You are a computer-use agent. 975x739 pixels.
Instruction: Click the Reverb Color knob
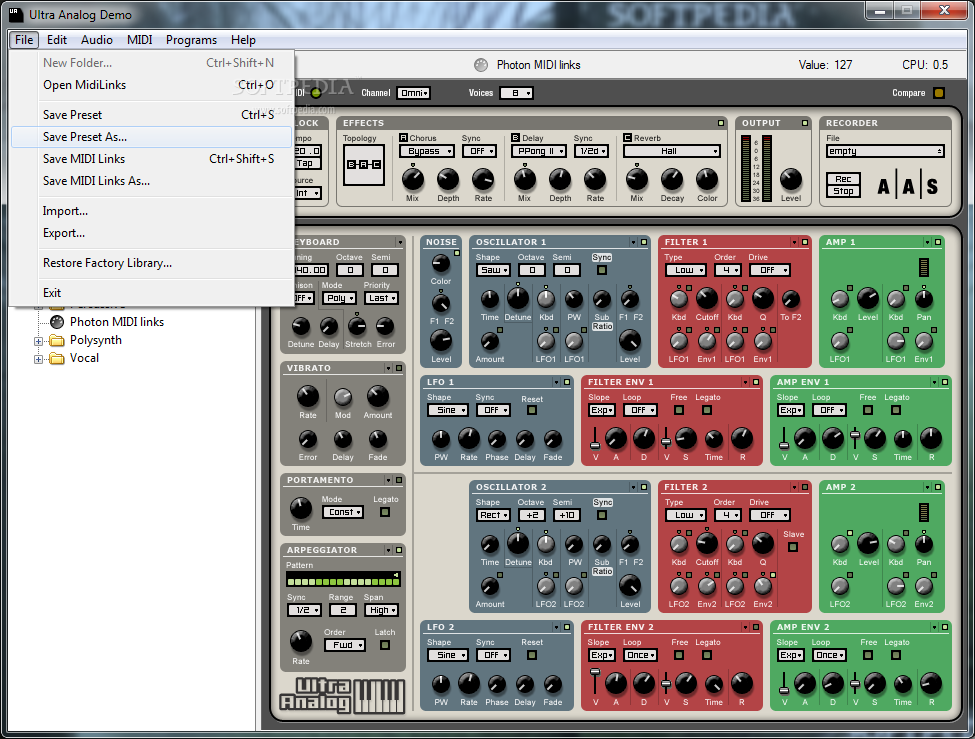point(707,180)
